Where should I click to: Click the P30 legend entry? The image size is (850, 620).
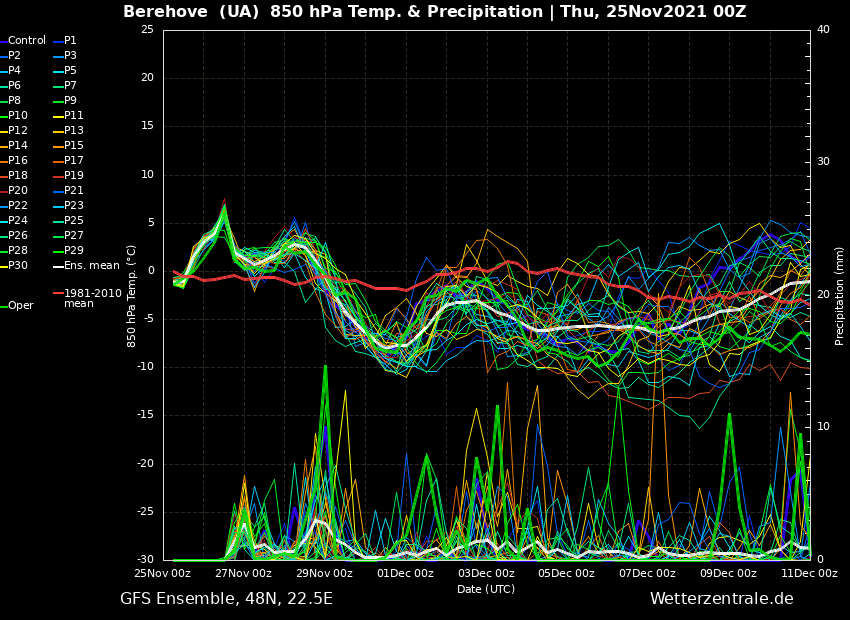click(x=18, y=266)
